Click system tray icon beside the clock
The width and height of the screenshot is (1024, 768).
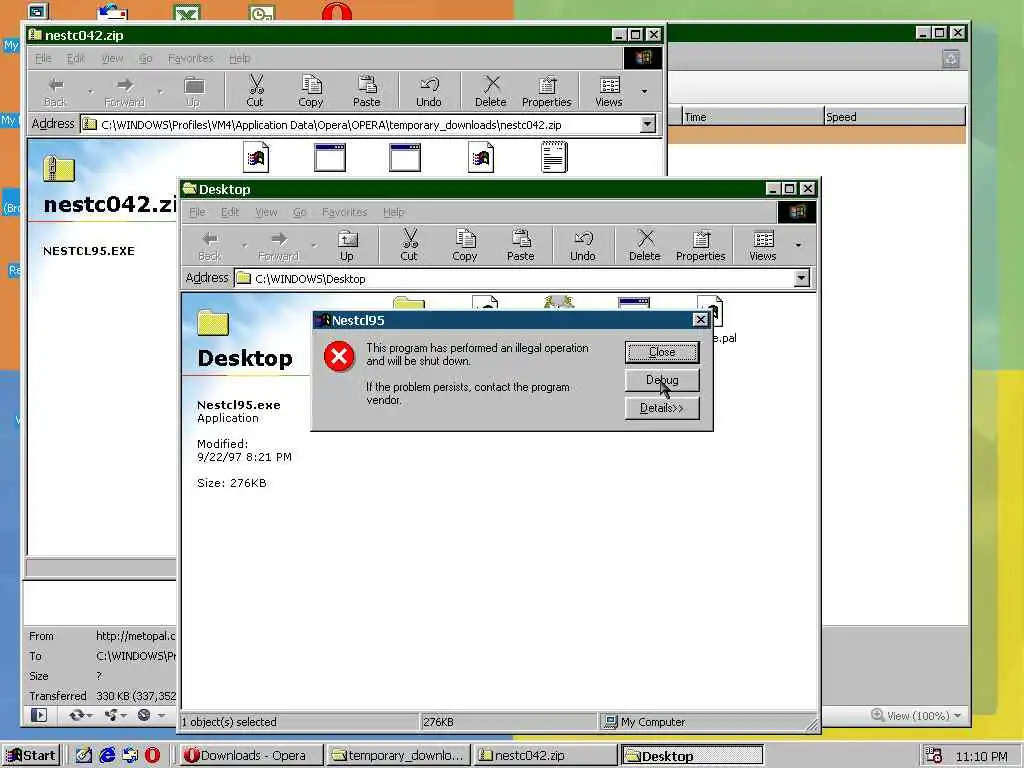coord(935,756)
